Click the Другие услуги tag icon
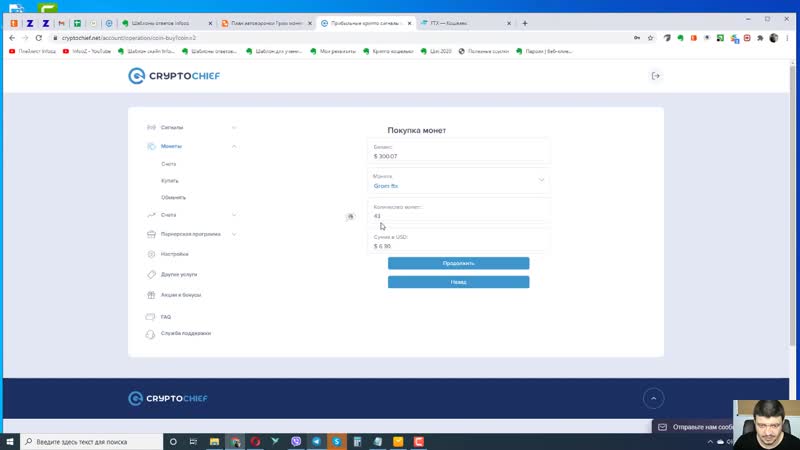800x450 pixels. tap(151, 274)
